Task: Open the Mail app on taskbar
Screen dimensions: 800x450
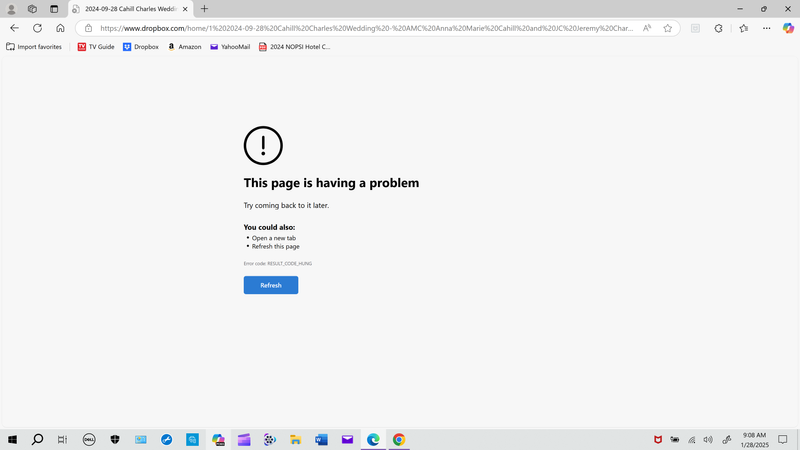Action: click(x=347, y=439)
